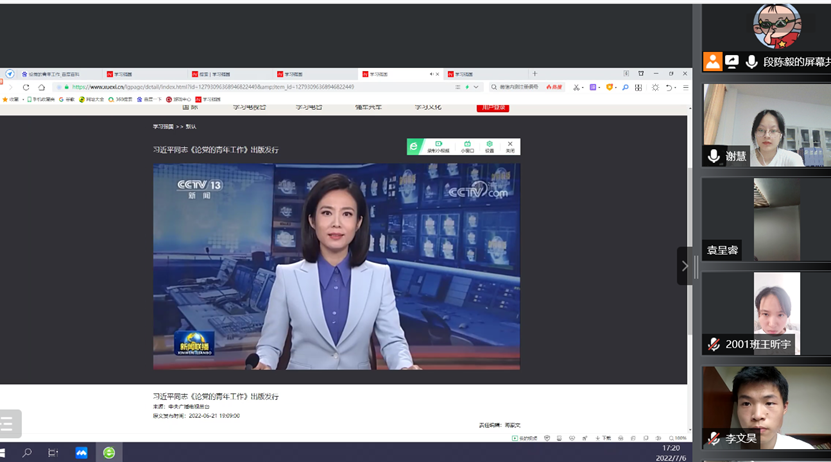Viewport: 831px width, 462px height.
Task: Click the Tencent Meeting icon in taskbar
Action: point(81,453)
